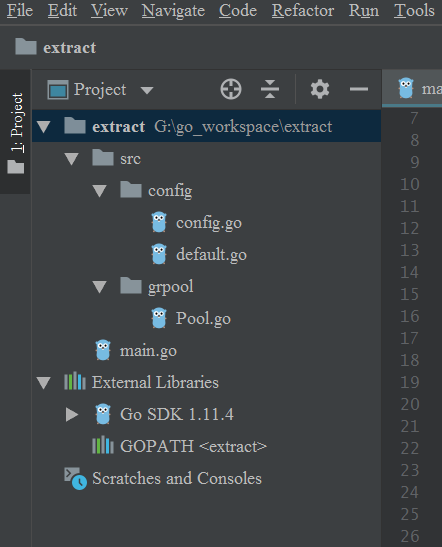Open the View menu

pyautogui.click(x=109, y=10)
